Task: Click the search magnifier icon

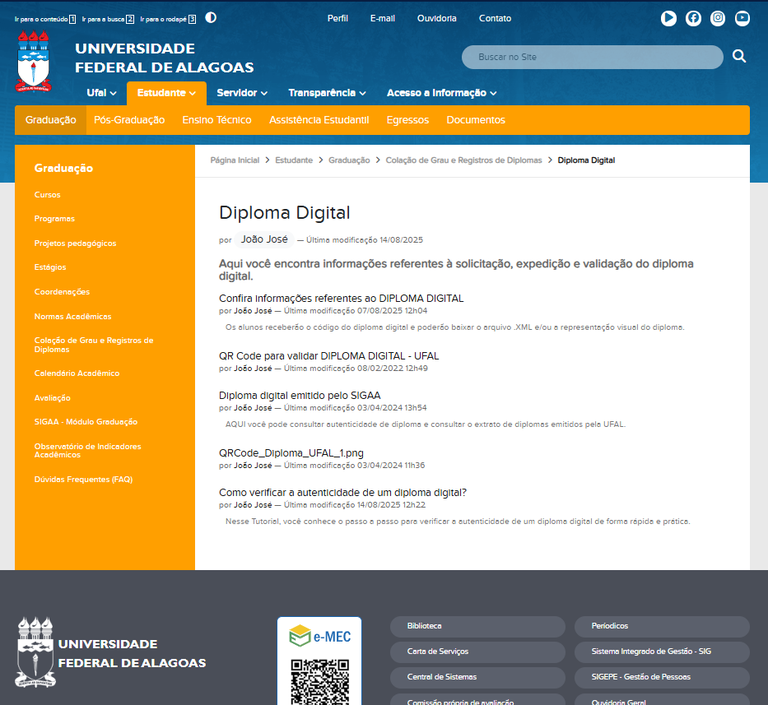Action: click(x=739, y=57)
